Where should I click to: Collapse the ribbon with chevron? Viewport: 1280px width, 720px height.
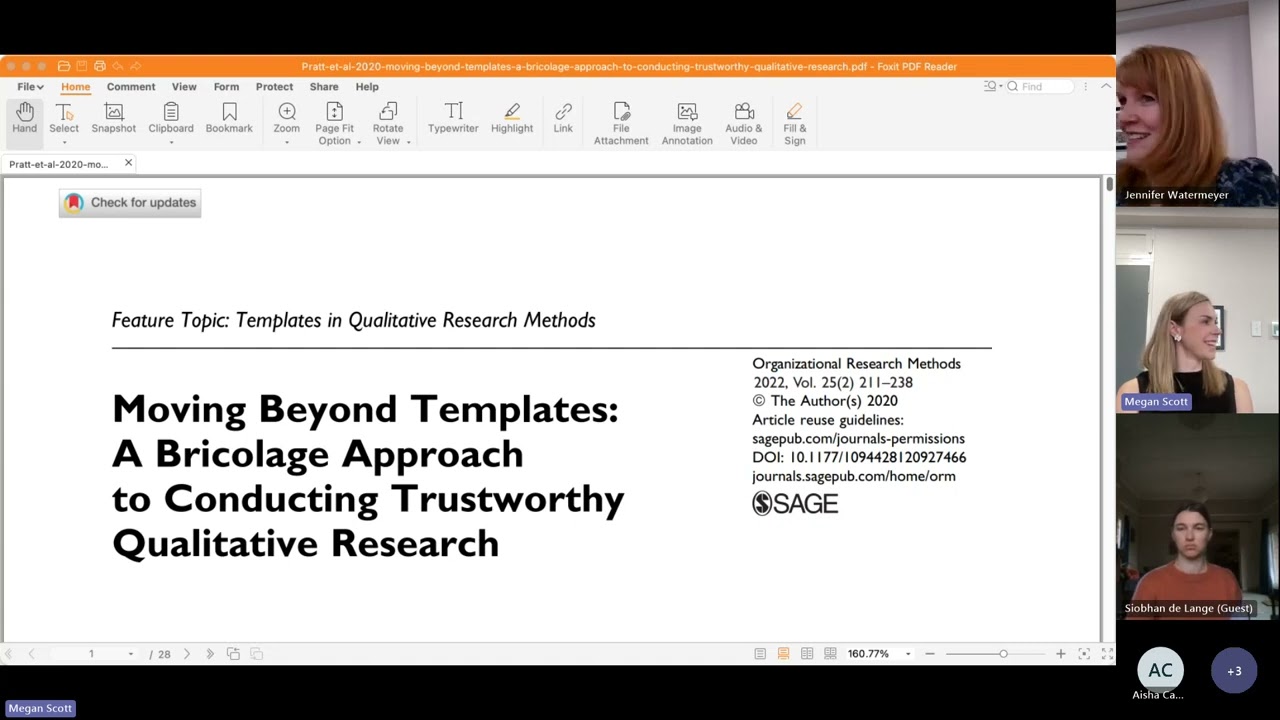1106,87
